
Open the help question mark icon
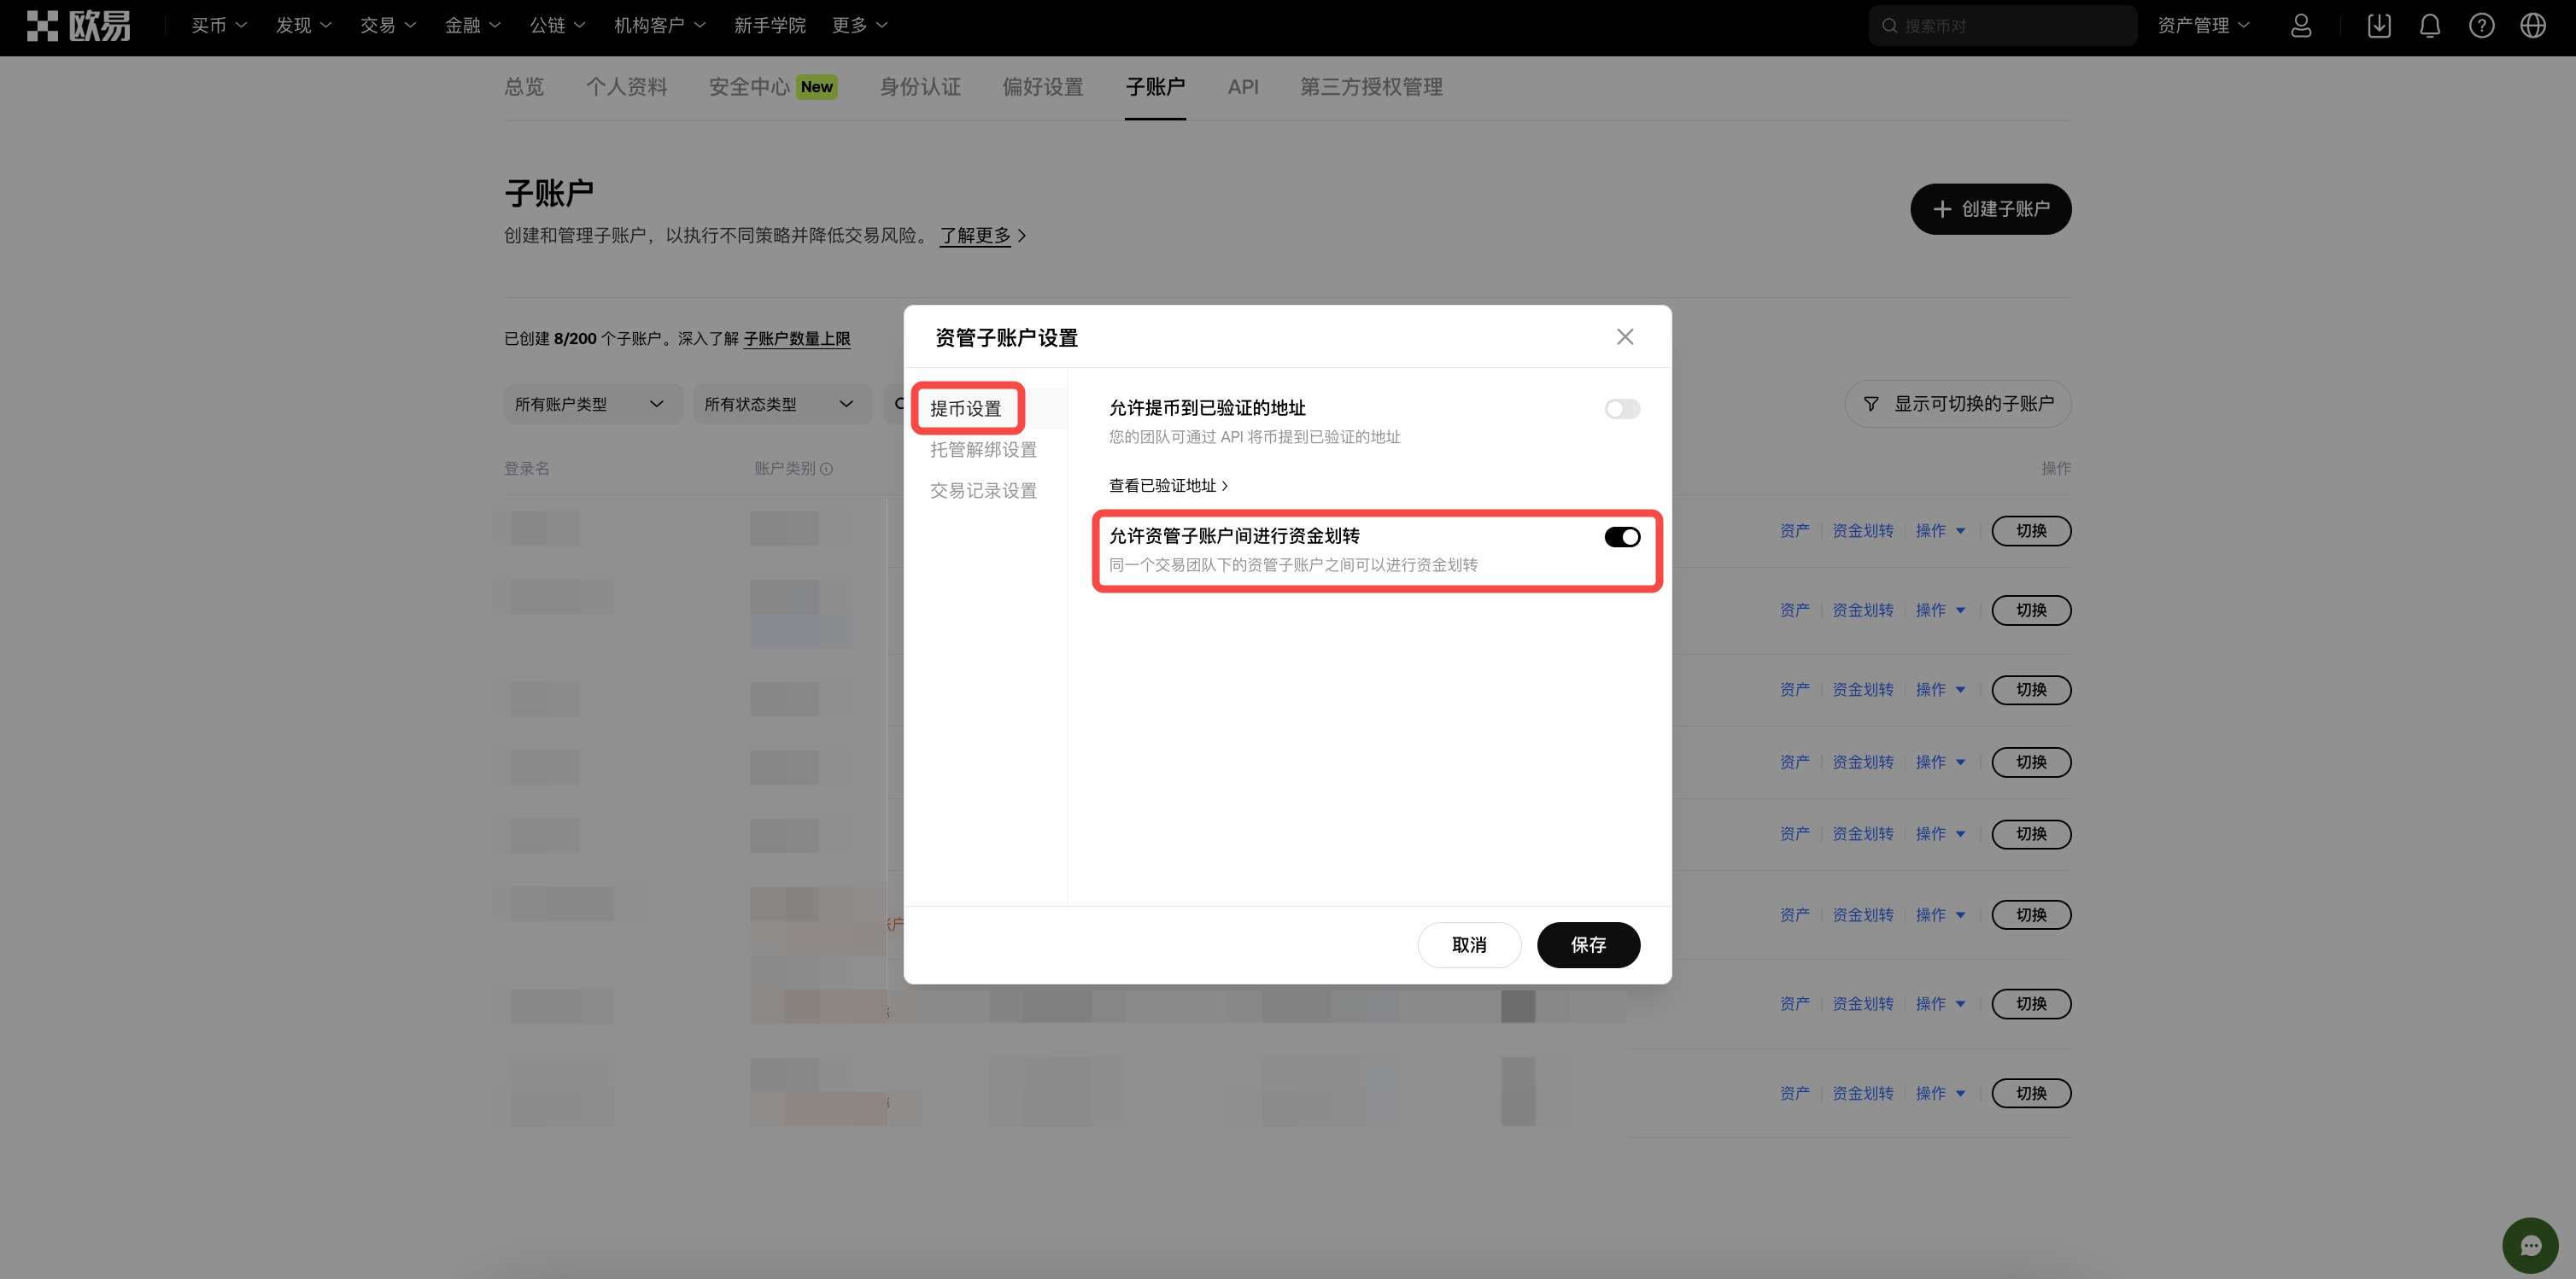click(x=2481, y=26)
